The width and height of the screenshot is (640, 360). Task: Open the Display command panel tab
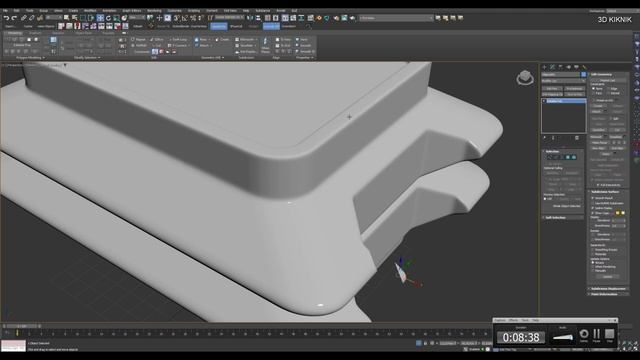tap(576, 67)
